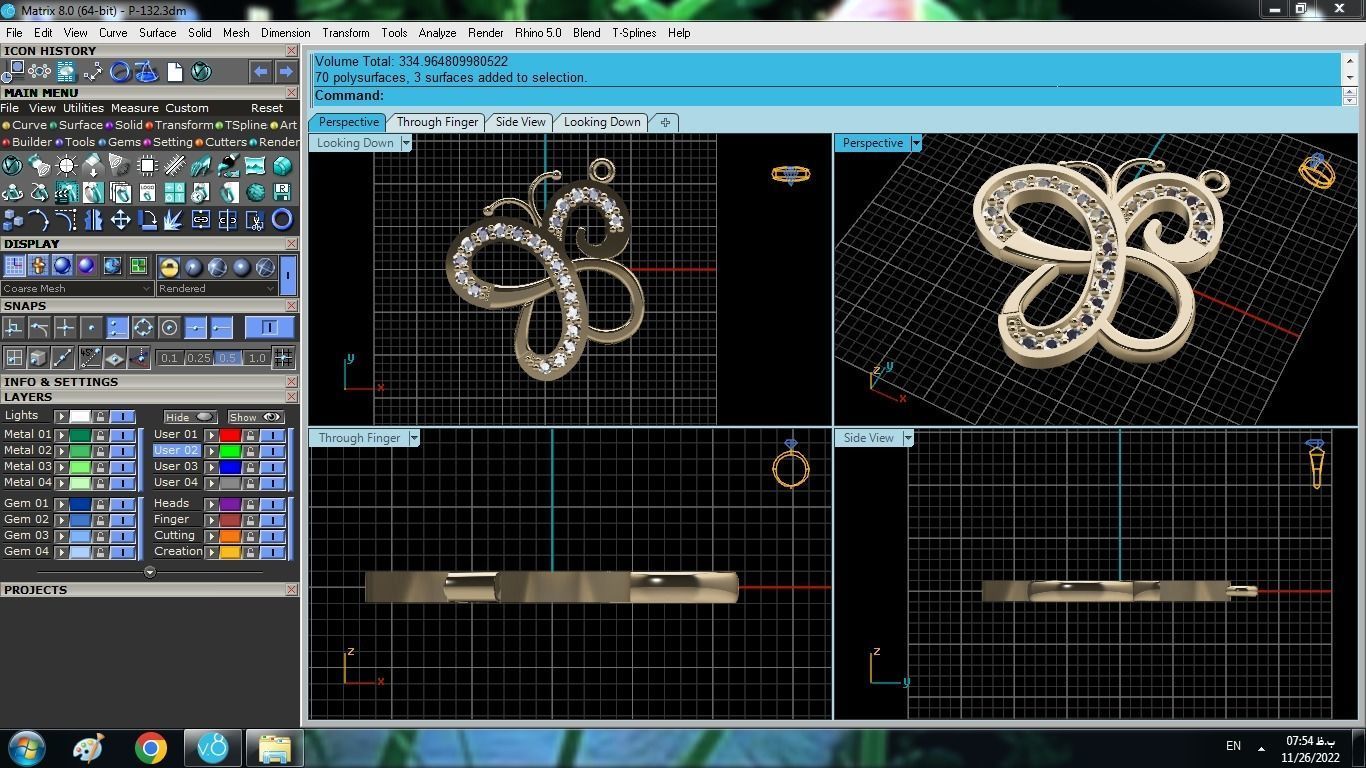The width and height of the screenshot is (1366, 768).
Task: Toggle lock on Metal 02 layer
Action: point(100,451)
